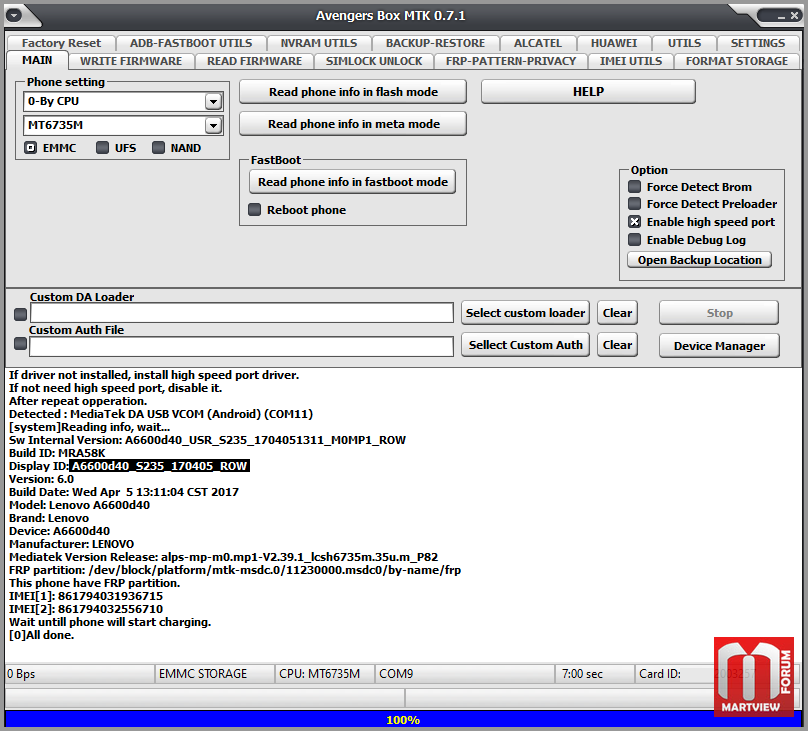Disable Enable high speed port option
The width and height of the screenshot is (808, 731).
coord(635,222)
